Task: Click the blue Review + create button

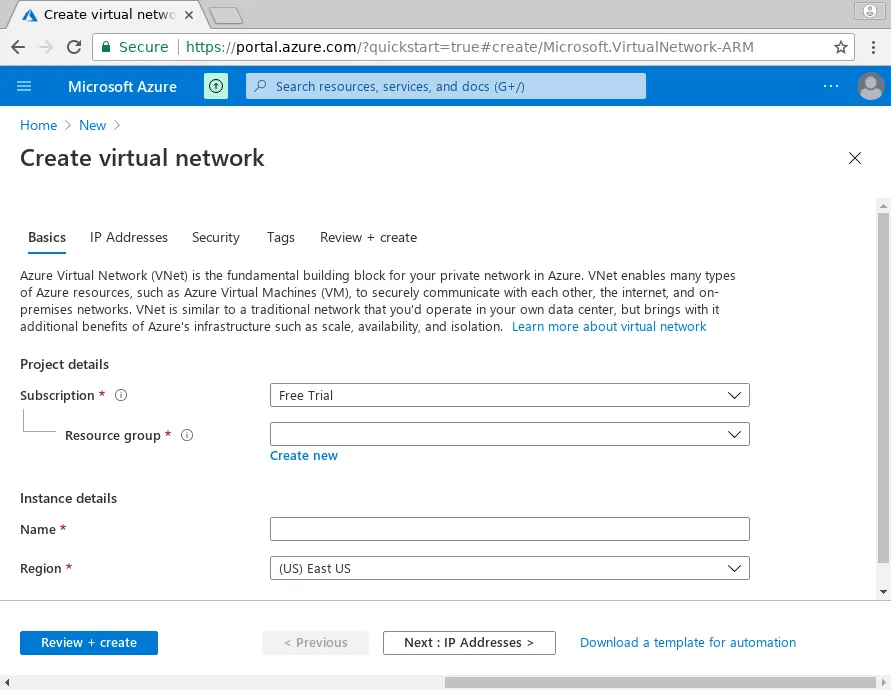Action: pyautogui.click(x=89, y=643)
